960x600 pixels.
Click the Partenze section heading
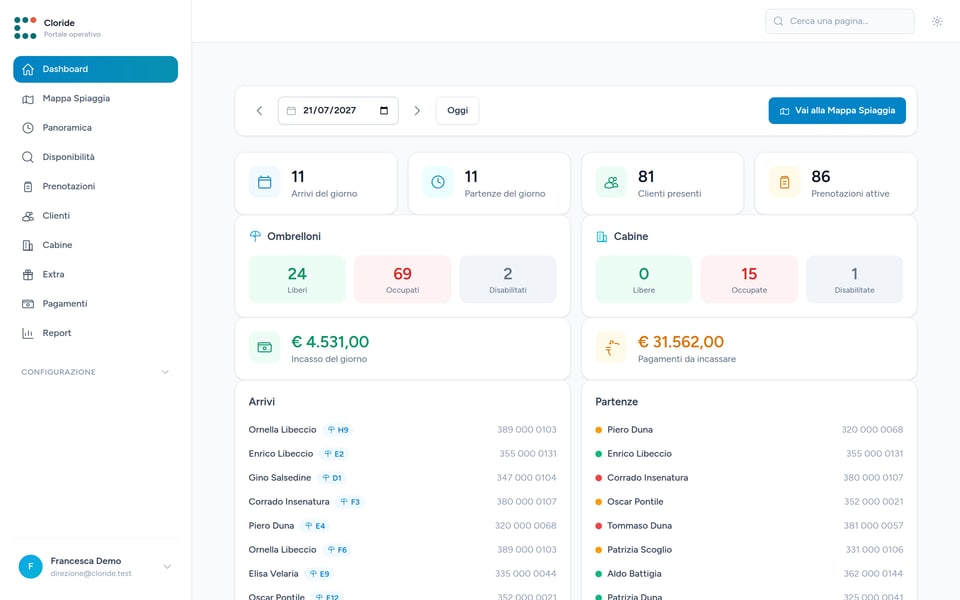tap(617, 402)
